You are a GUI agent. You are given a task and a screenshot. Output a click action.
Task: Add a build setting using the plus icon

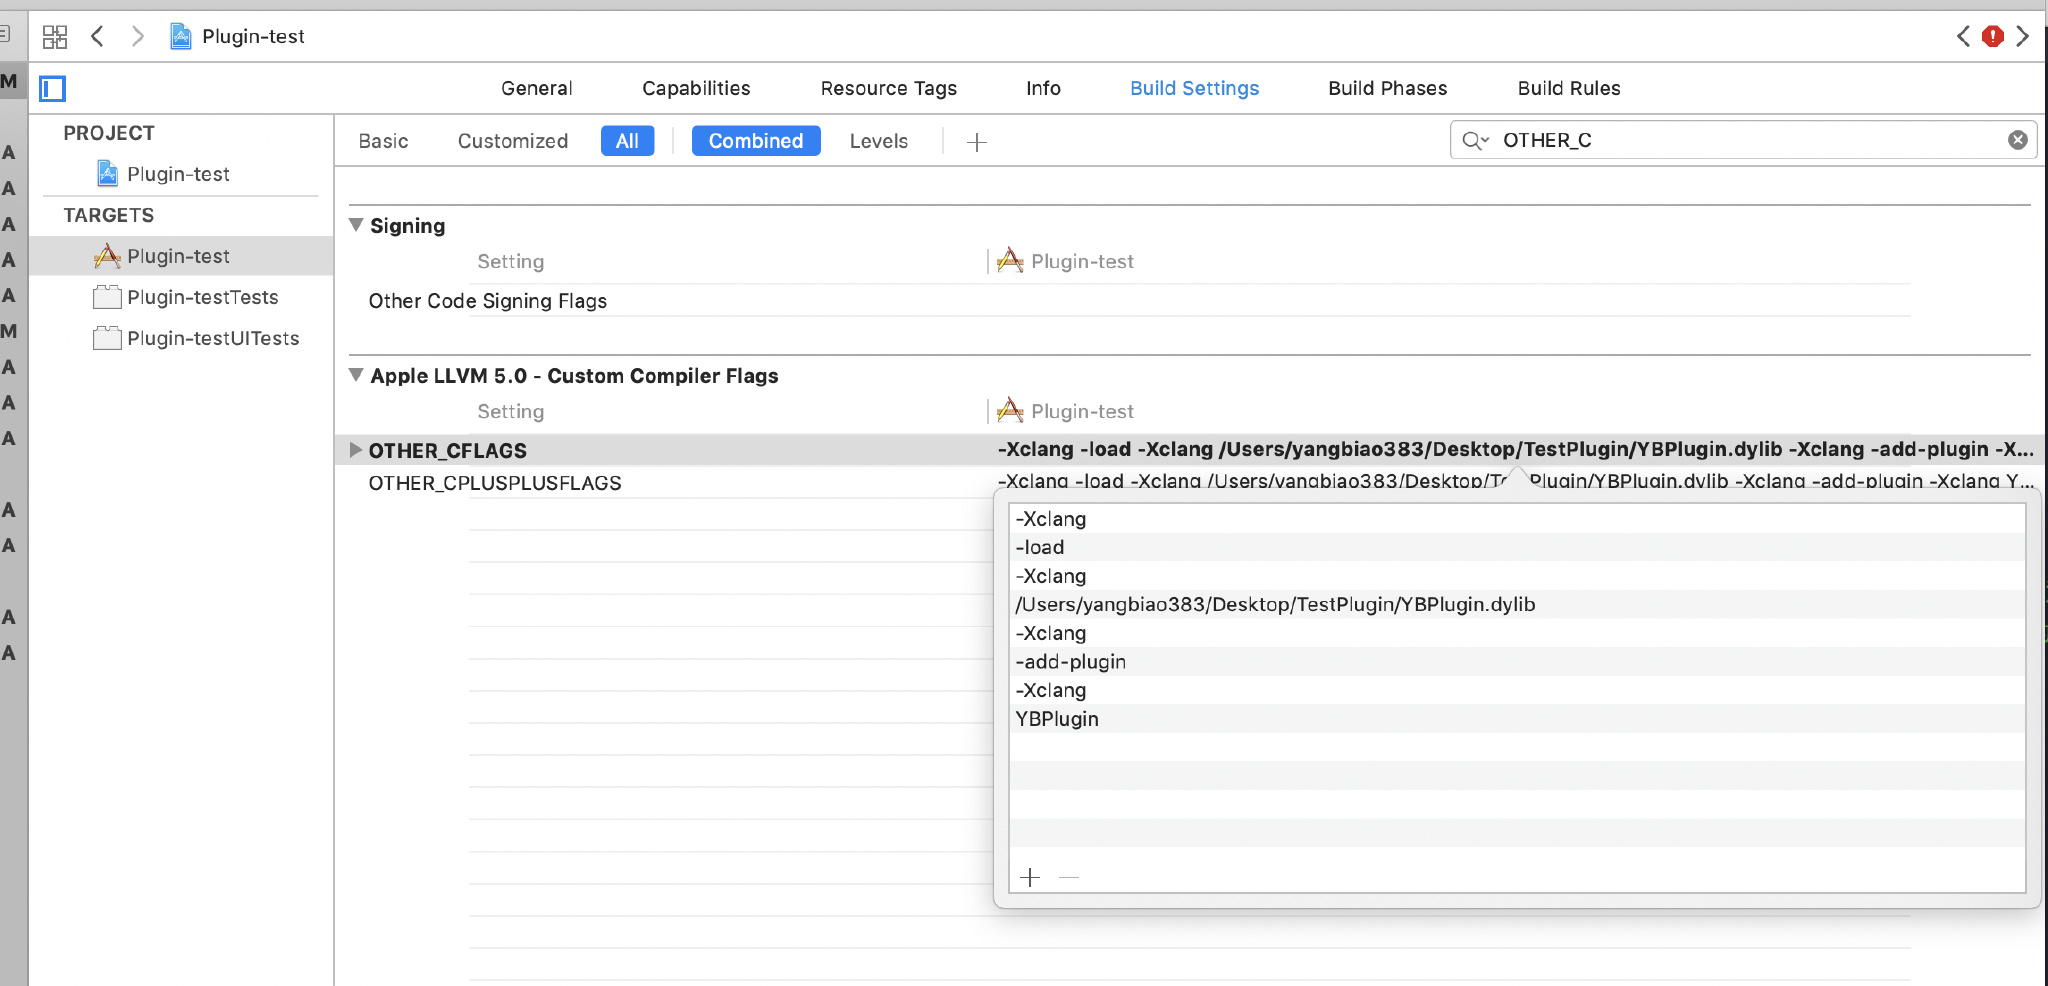(x=977, y=142)
